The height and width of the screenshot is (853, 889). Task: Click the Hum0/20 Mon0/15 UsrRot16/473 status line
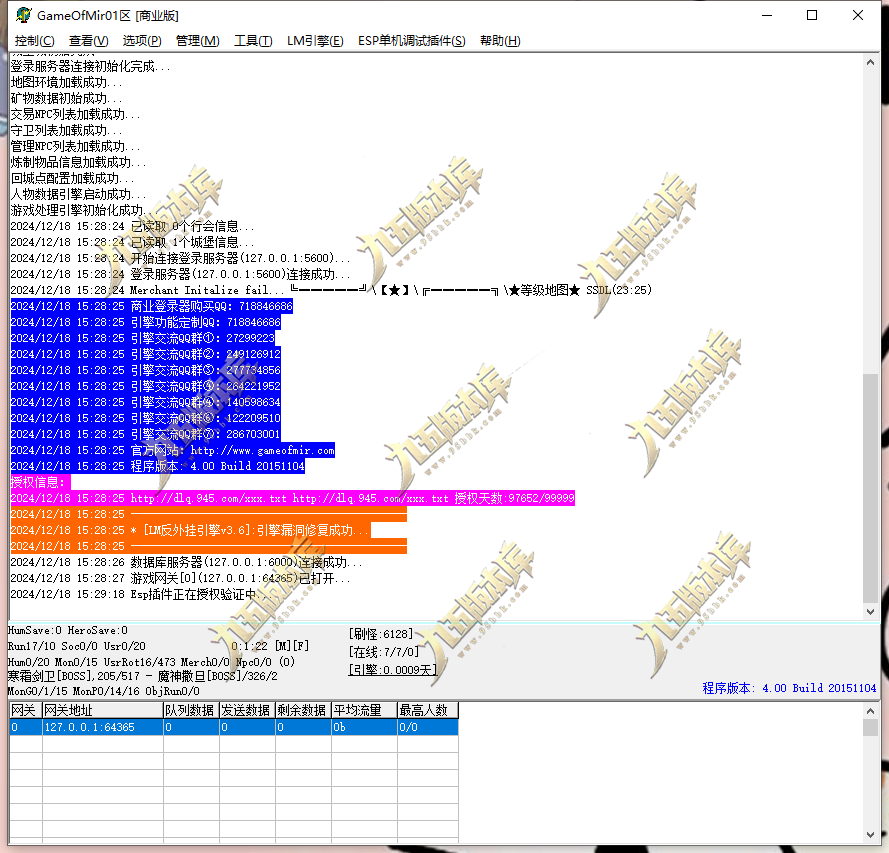(151, 661)
